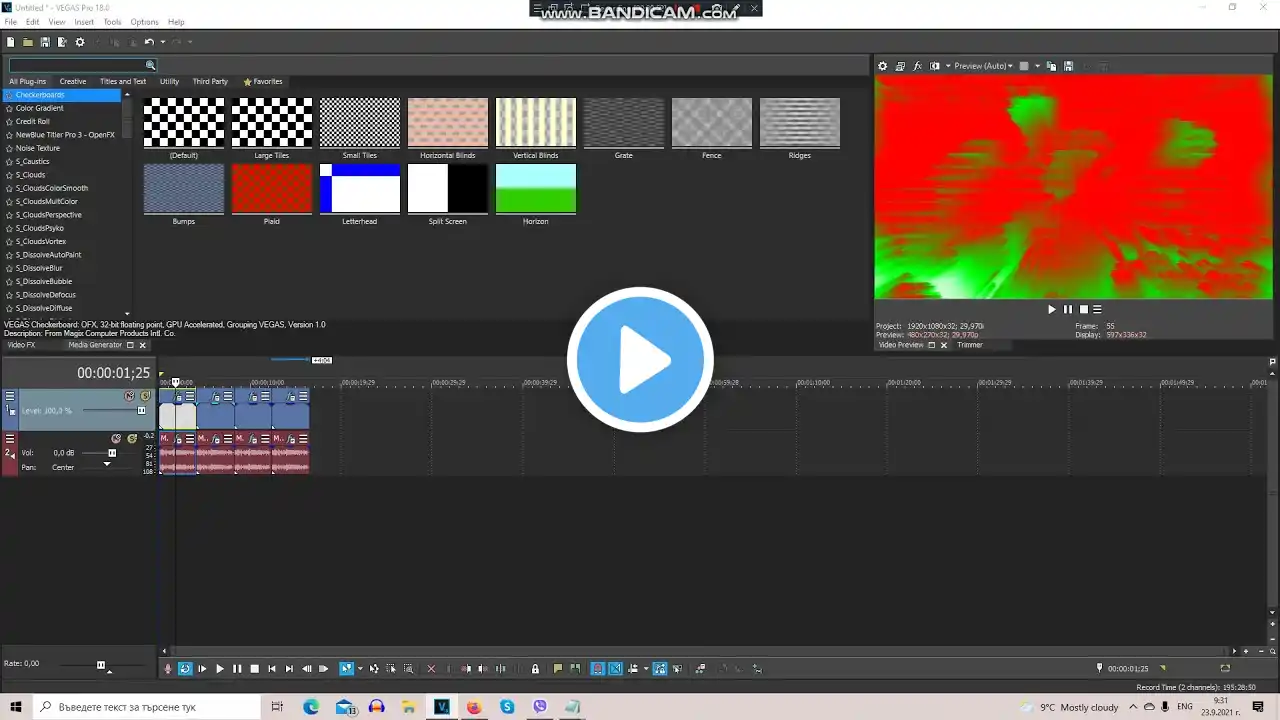Save the project using the floppy icon
Screen dimensions: 1280x720
point(45,42)
